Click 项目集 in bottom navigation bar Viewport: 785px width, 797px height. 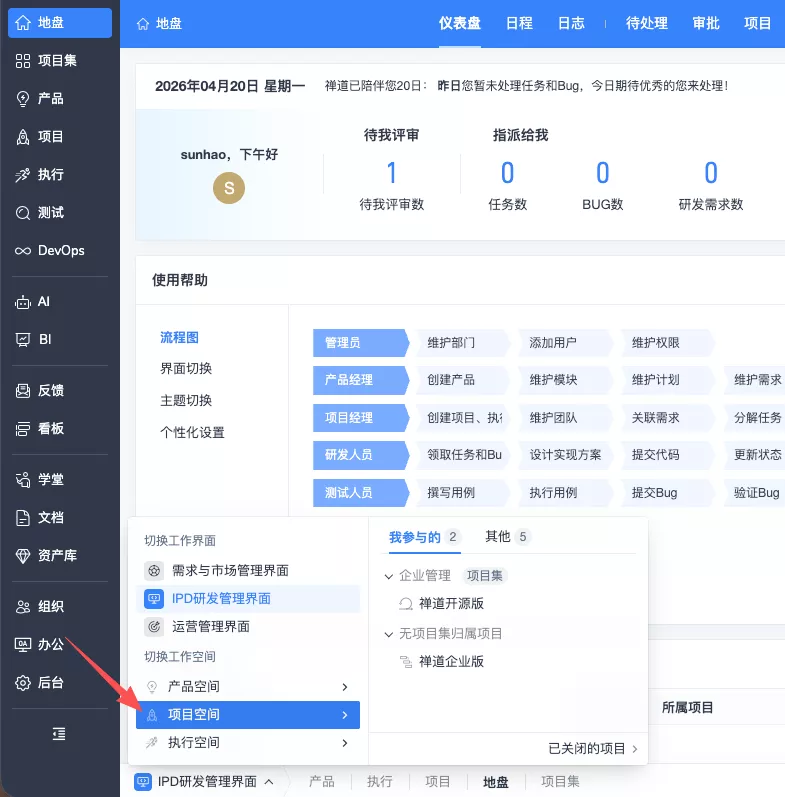coord(560,782)
